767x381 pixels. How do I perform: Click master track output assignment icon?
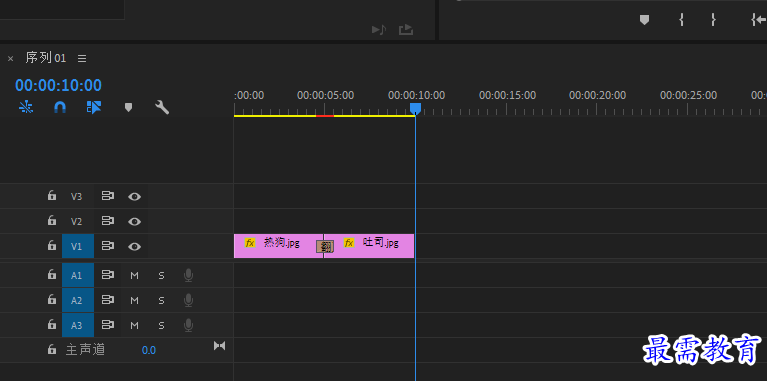click(x=220, y=346)
